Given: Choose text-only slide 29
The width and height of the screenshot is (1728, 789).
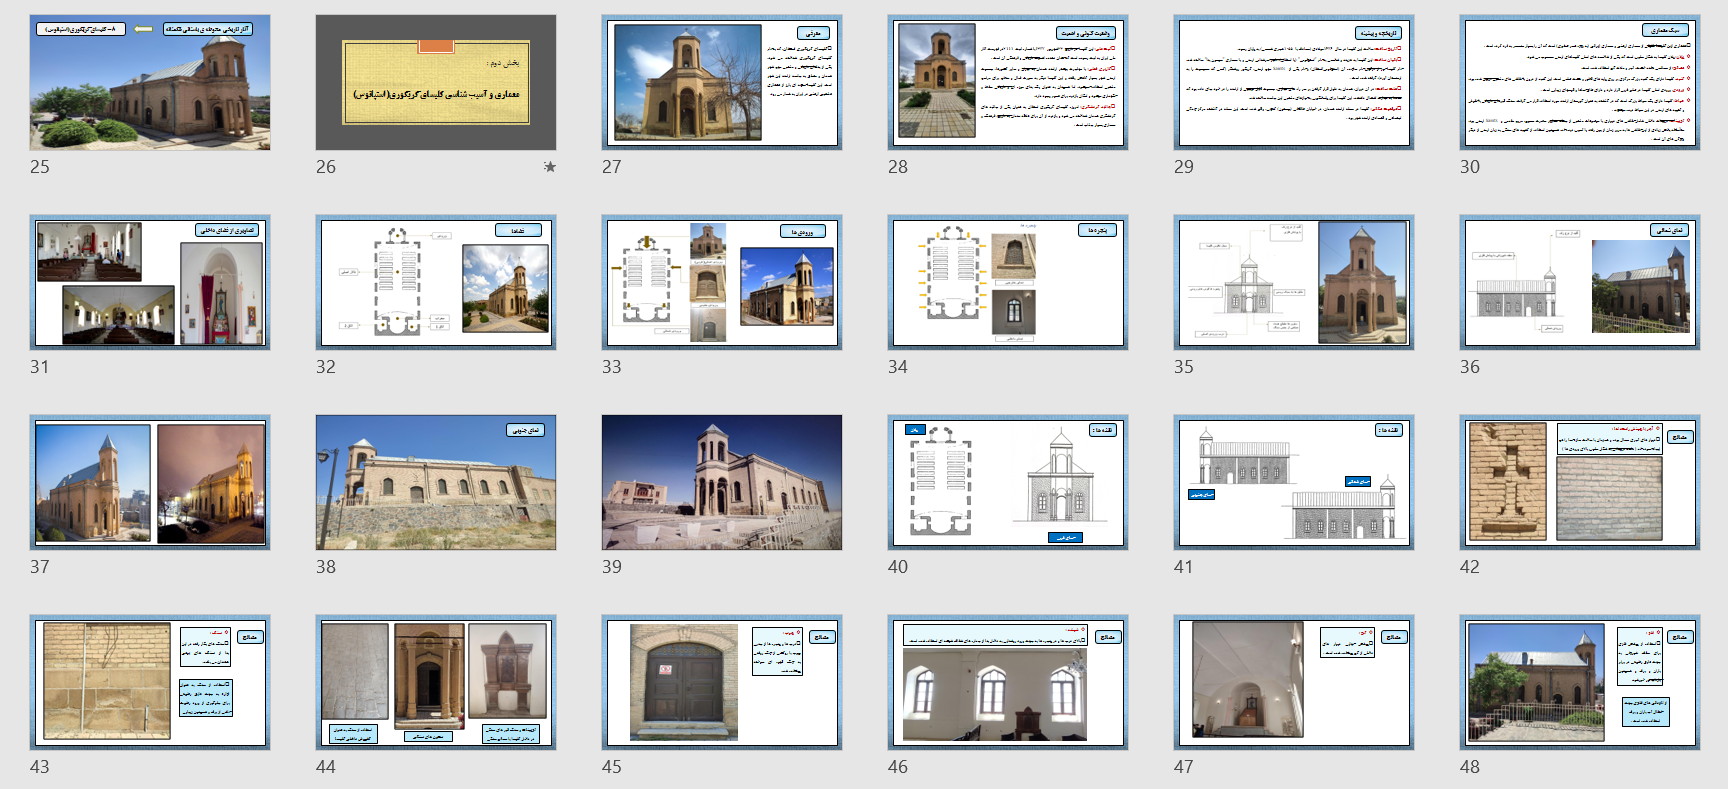Looking at the screenshot, I should [1294, 83].
